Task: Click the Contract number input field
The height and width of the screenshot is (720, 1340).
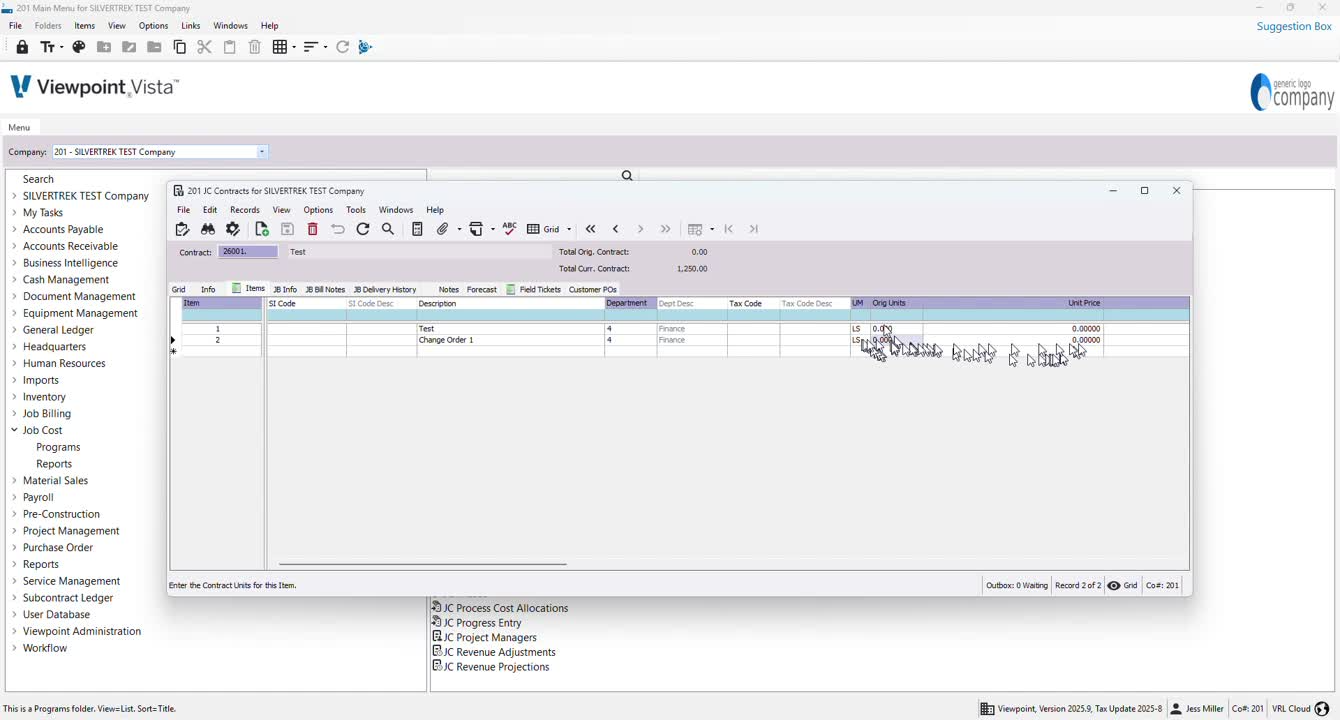Action: [248, 252]
